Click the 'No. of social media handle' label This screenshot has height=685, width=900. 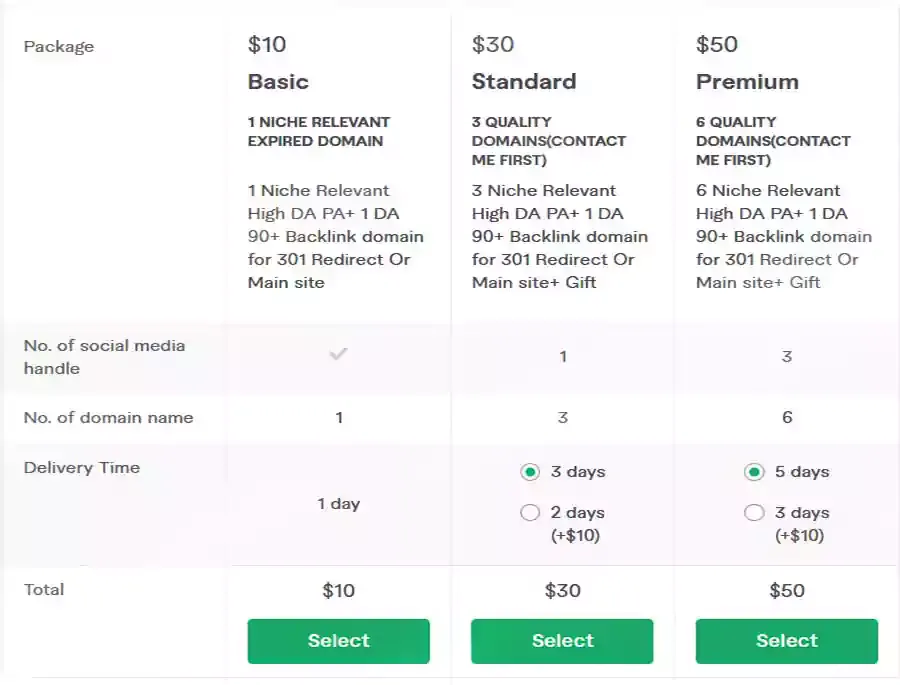tap(104, 357)
